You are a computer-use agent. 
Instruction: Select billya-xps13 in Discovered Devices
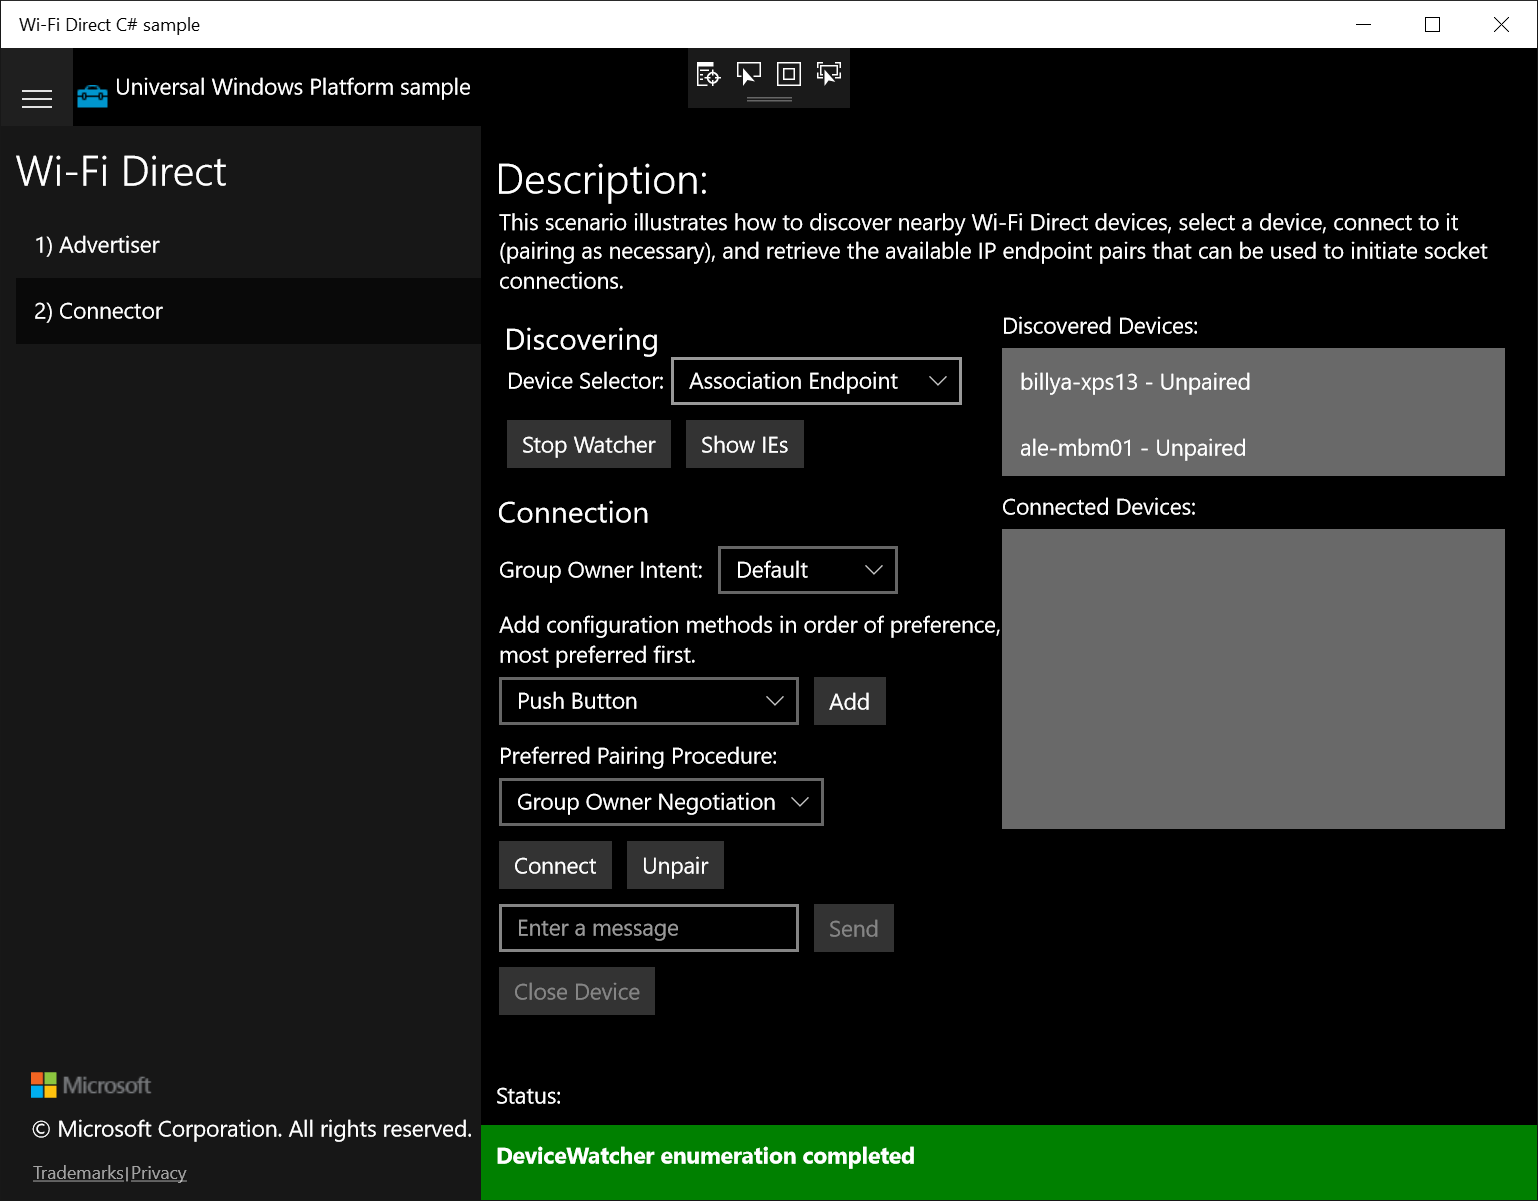tap(1135, 382)
